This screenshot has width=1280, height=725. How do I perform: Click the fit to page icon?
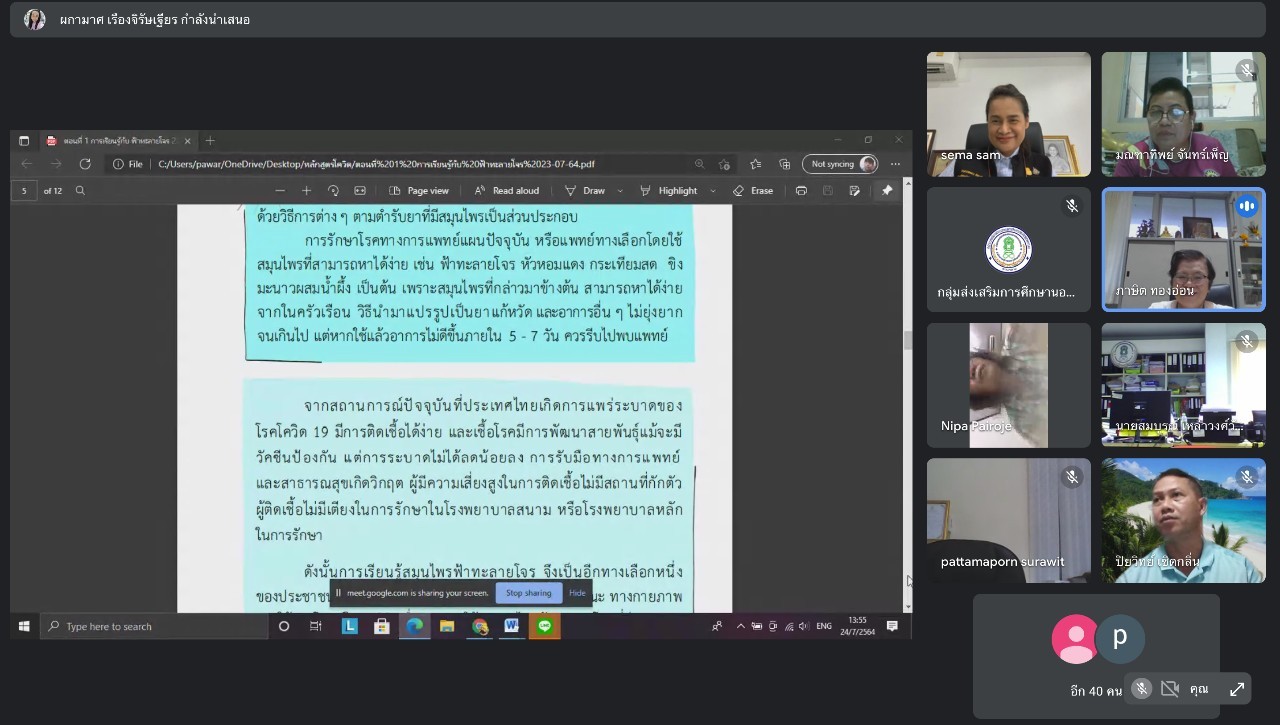tap(362, 191)
